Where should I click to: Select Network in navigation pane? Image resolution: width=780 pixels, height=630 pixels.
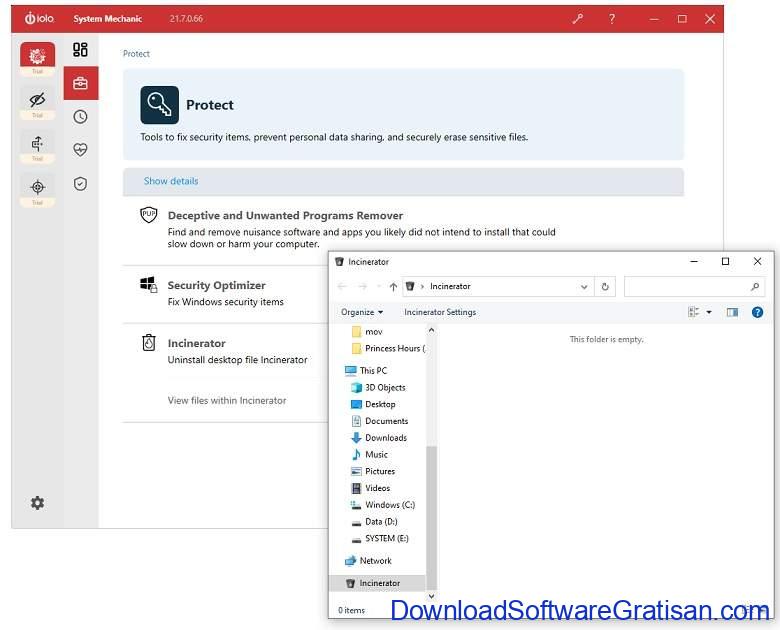click(x=368, y=561)
